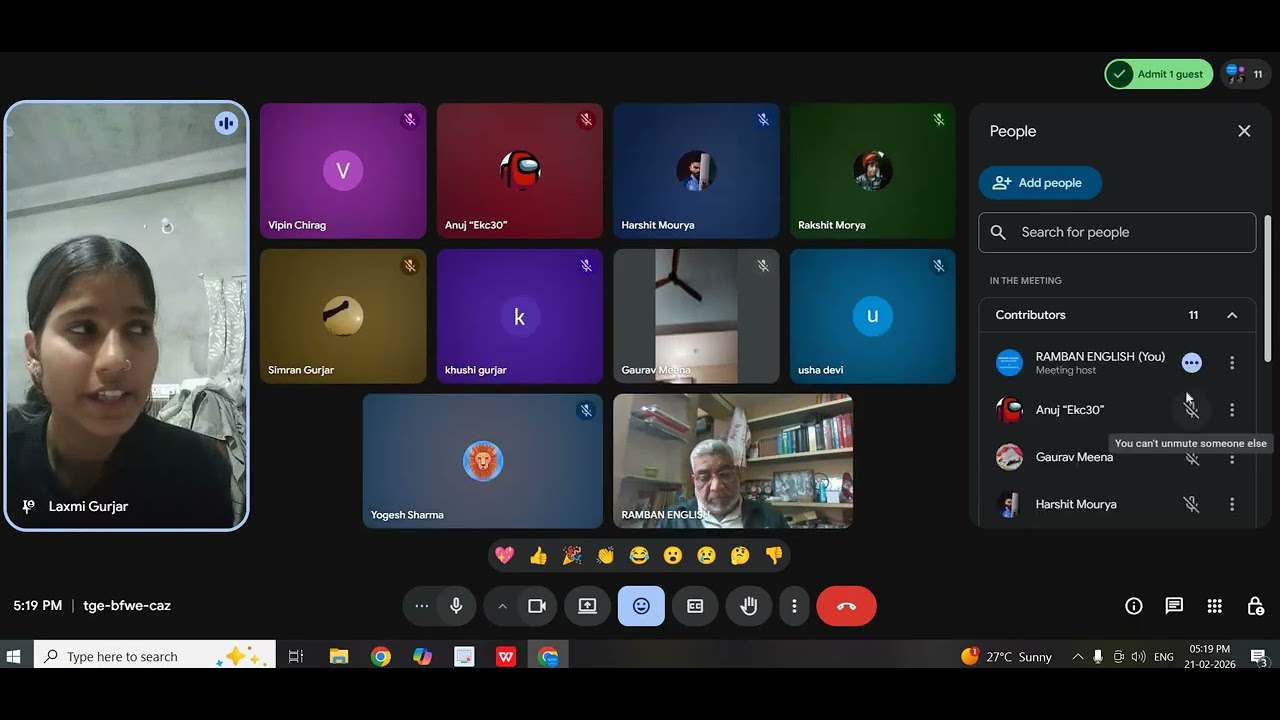1280x720 pixels.
Task: Open the activities grid icon
Action: click(x=1215, y=606)
